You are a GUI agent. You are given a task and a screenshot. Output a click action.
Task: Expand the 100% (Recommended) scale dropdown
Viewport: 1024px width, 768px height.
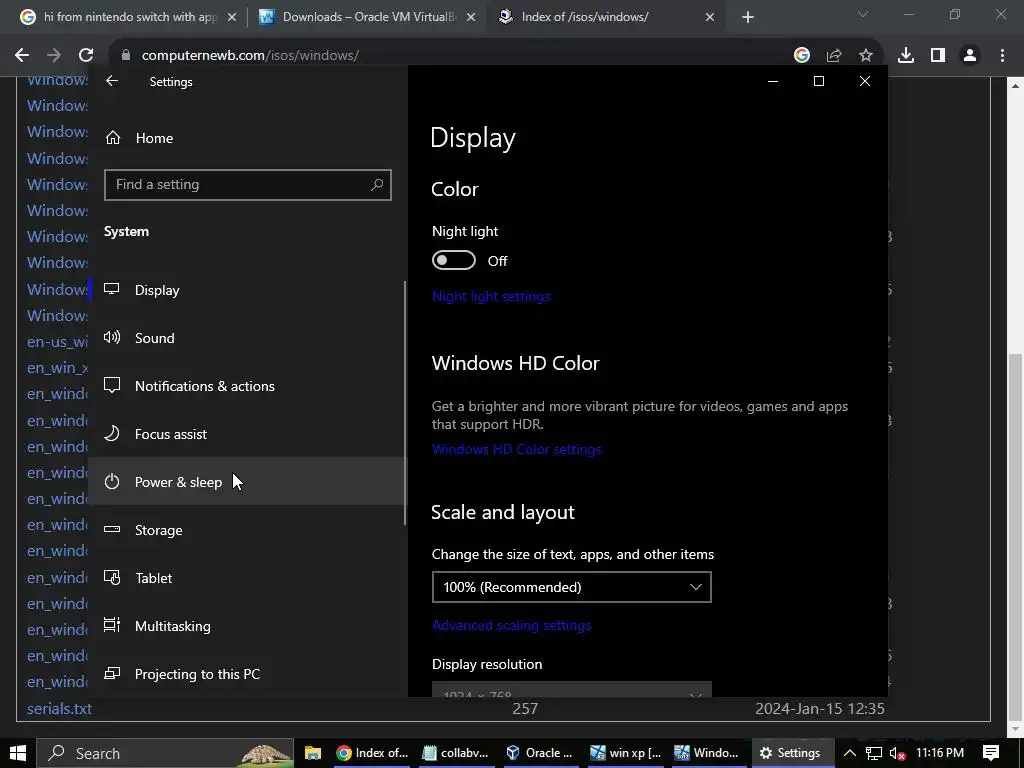click(571, 587)
